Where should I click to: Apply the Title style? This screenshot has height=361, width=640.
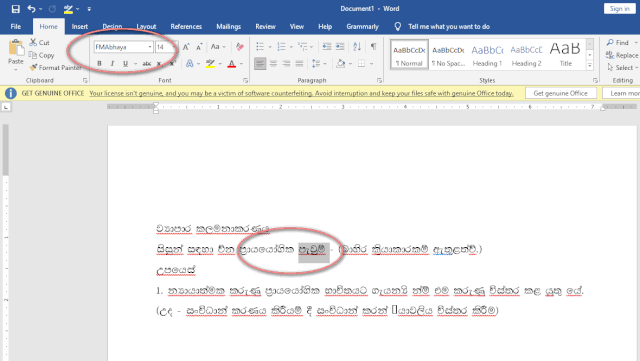(565, 55)
